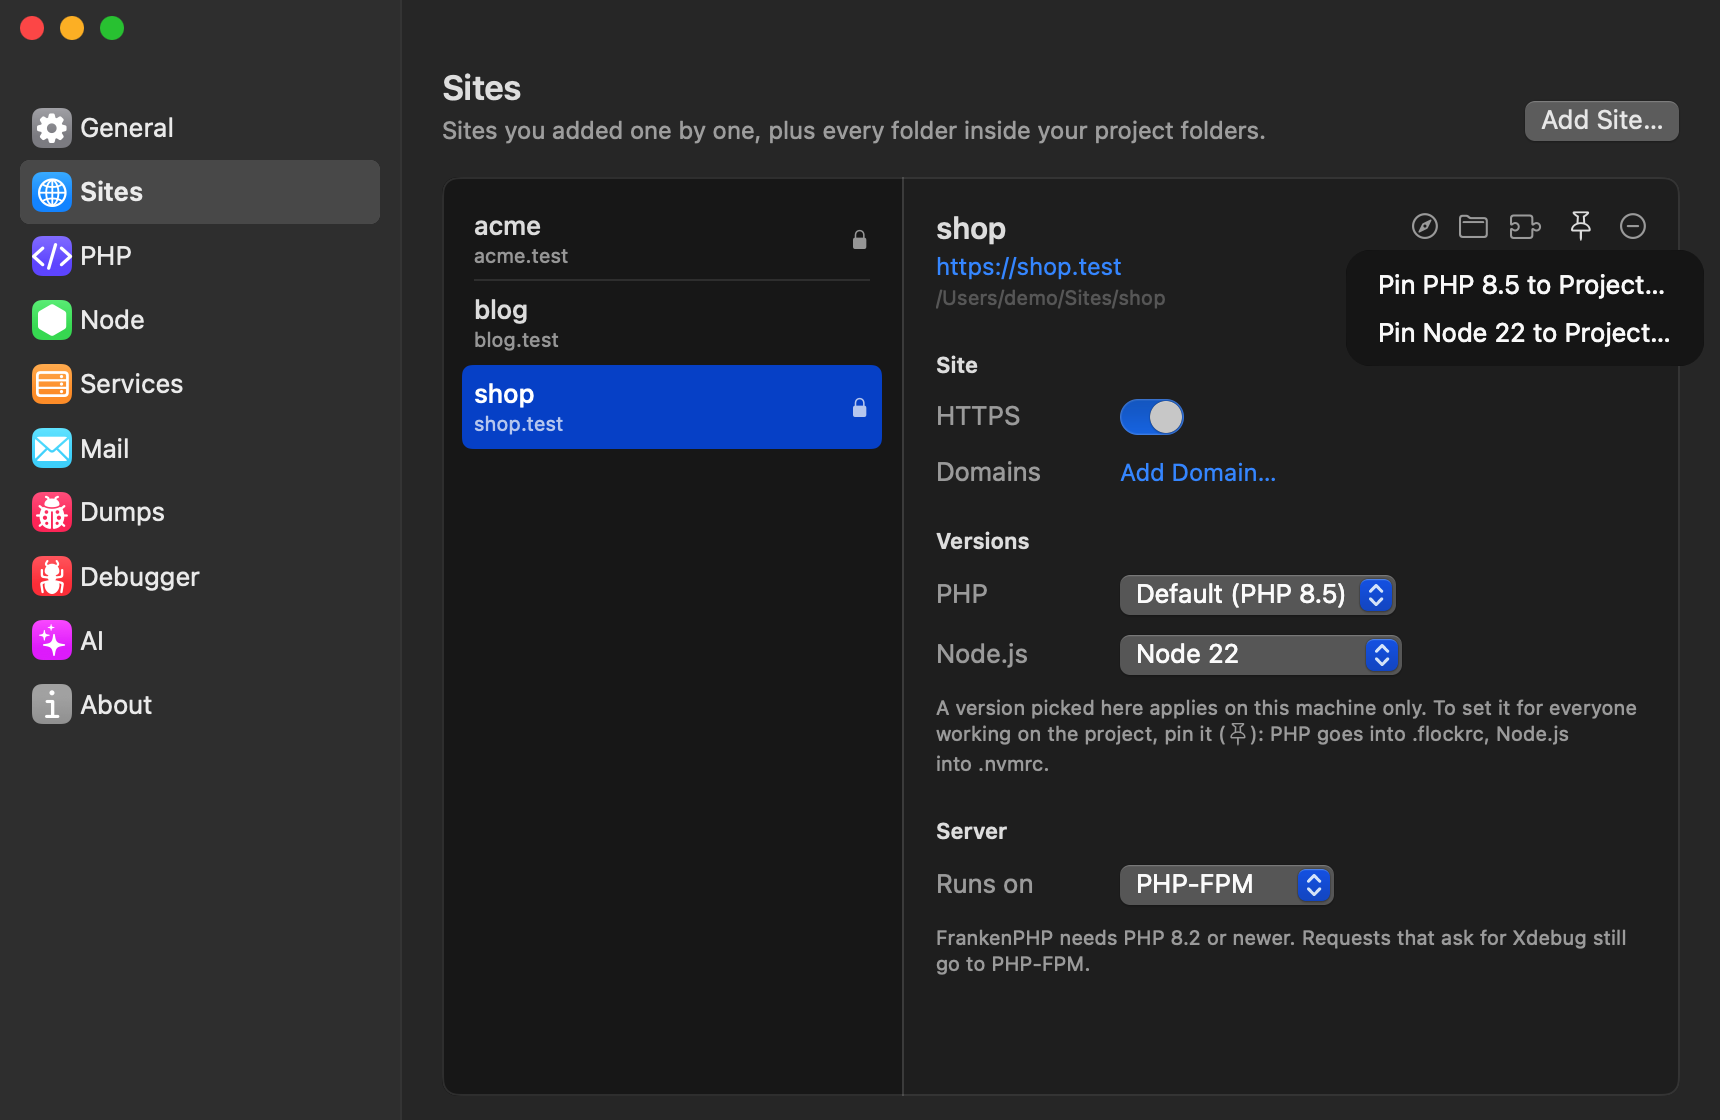Click the green zoom window button
This screenshot has height=1120, width=1720.
(x=112, y=28)
